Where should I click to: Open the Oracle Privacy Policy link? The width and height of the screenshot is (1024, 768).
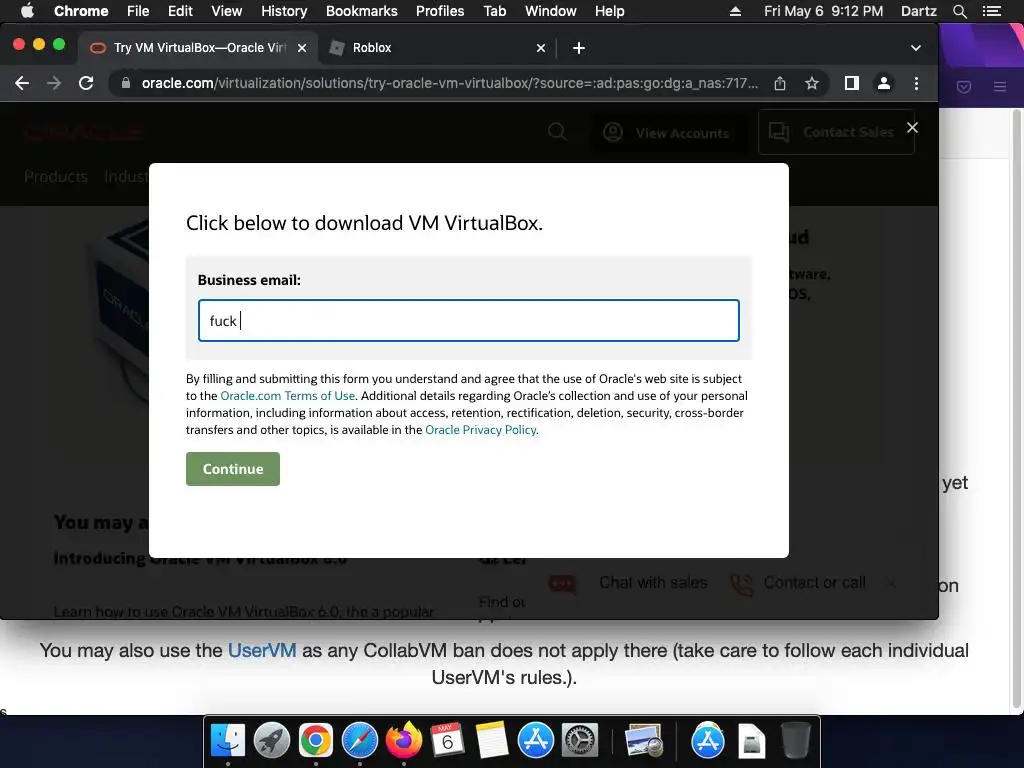tap(481, 430)
